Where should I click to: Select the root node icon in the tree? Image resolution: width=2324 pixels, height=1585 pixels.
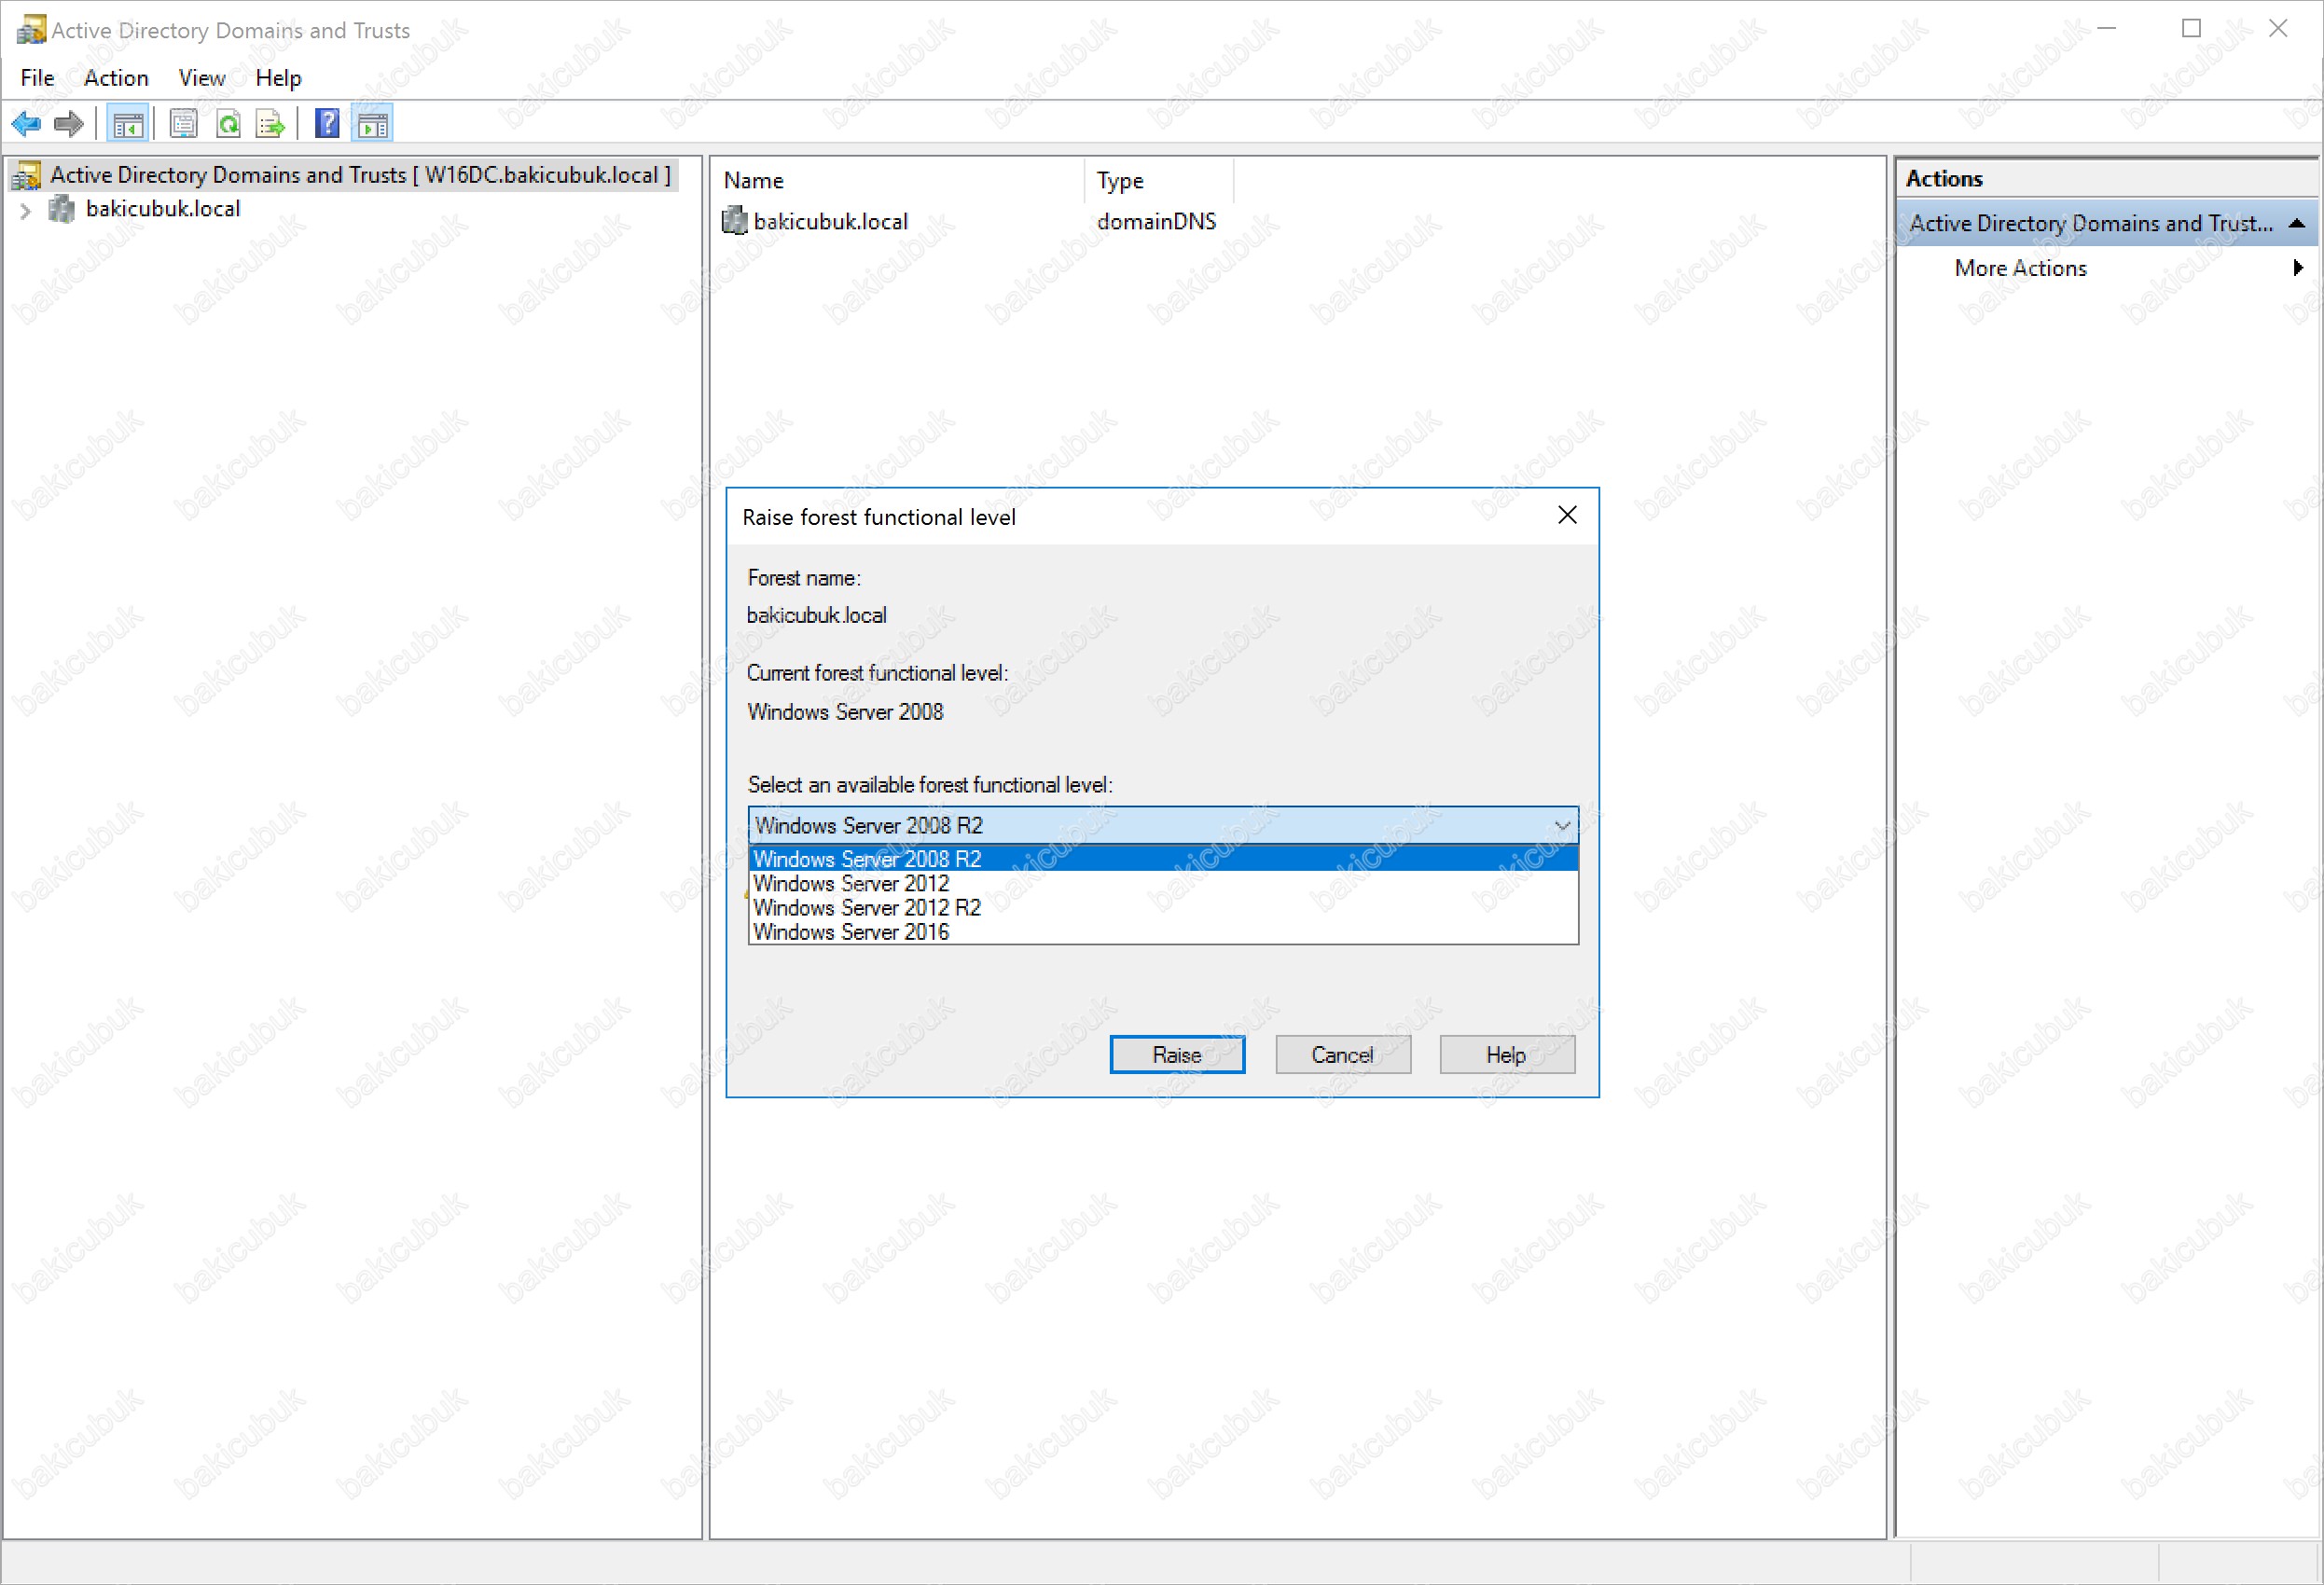pos(26,176)
